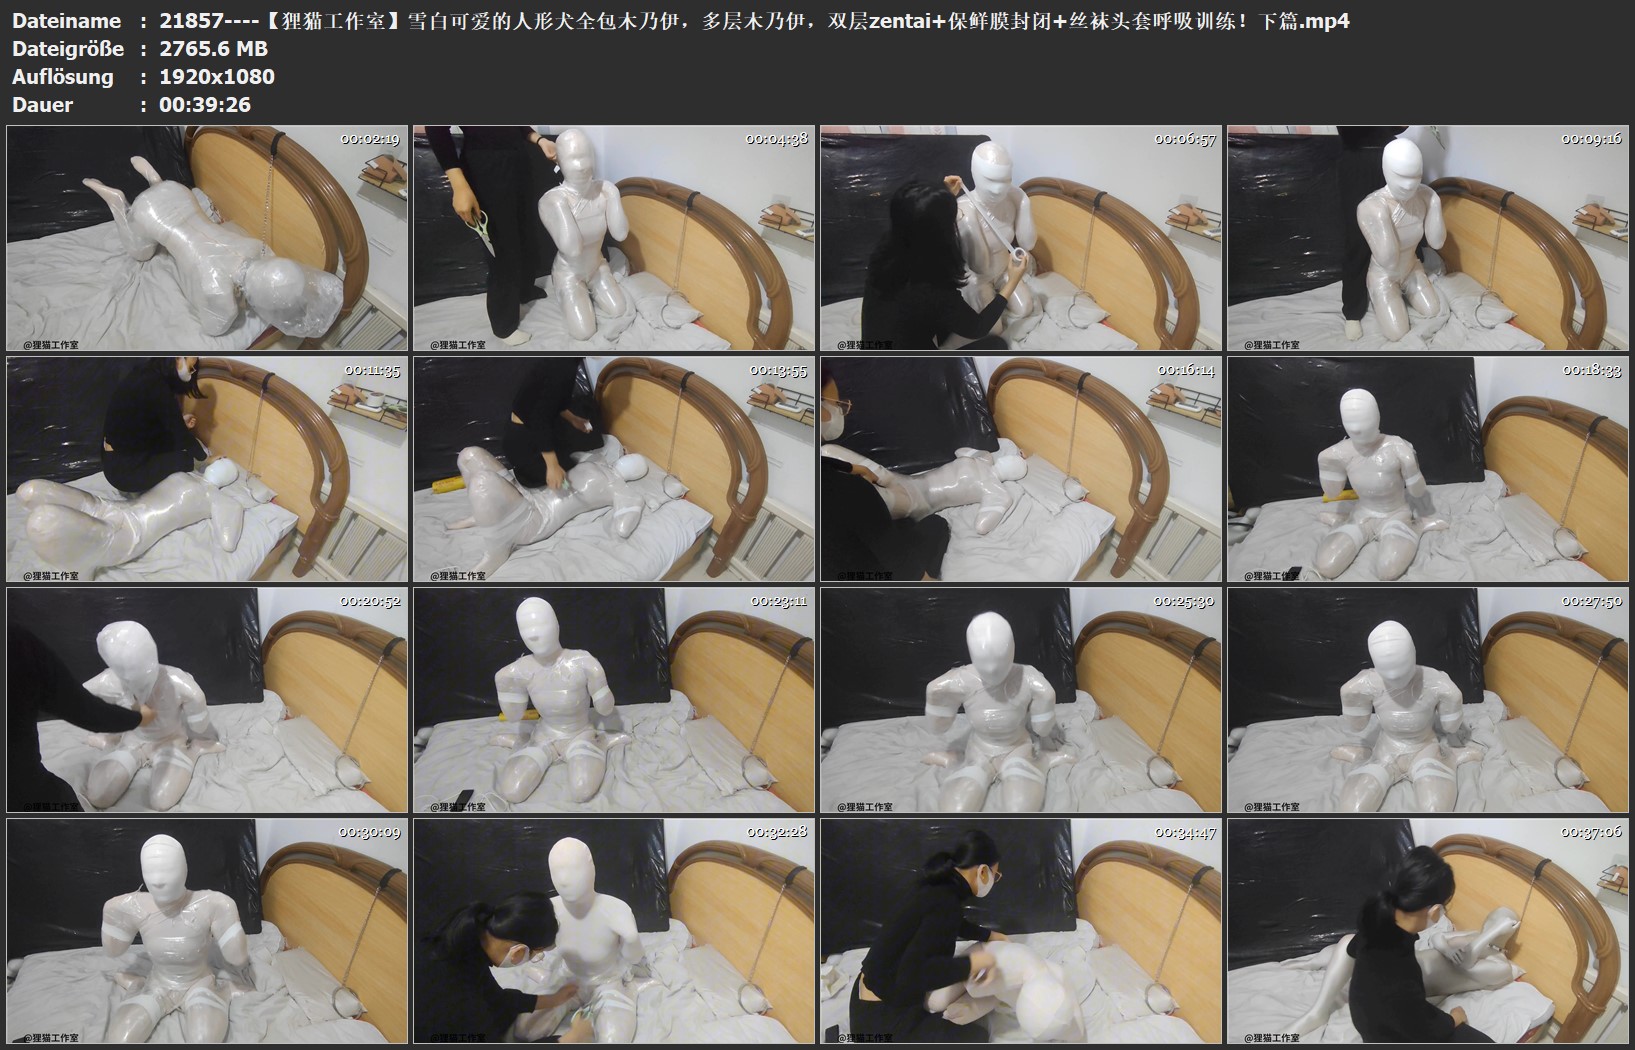The image size is (1635, 1050).
Task: Click the thumbnail timestamped 00:02:19
Action: click(x=207, y=238)
